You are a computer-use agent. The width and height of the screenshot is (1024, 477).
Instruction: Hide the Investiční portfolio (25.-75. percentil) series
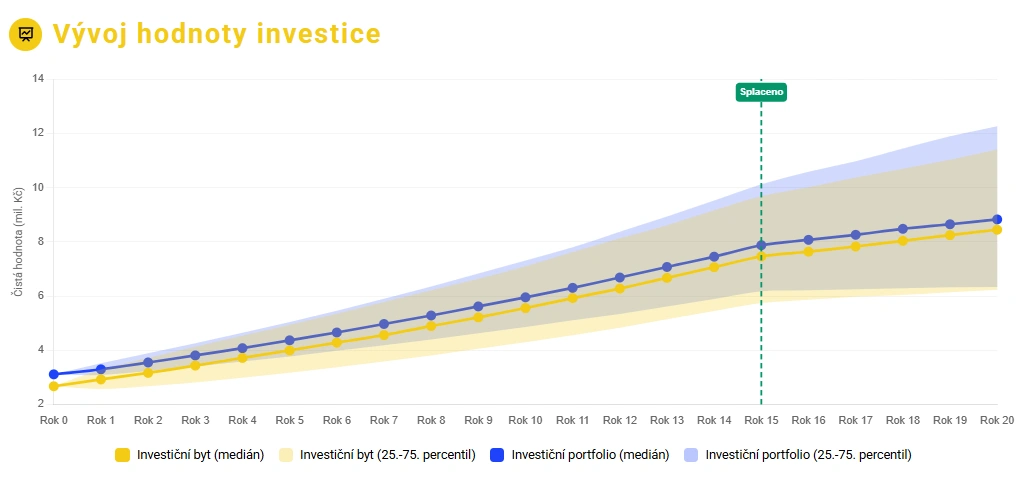(808, 455)
